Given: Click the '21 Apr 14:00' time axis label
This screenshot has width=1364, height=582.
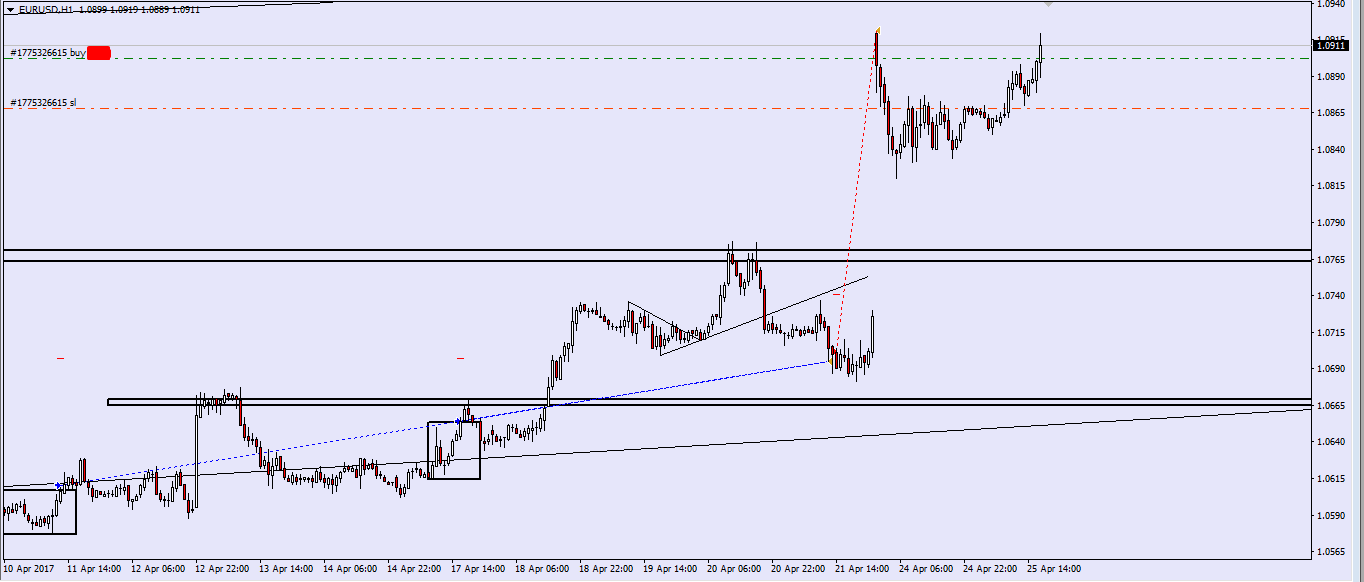Looking at the screenshot, I should tap(863, 568).
